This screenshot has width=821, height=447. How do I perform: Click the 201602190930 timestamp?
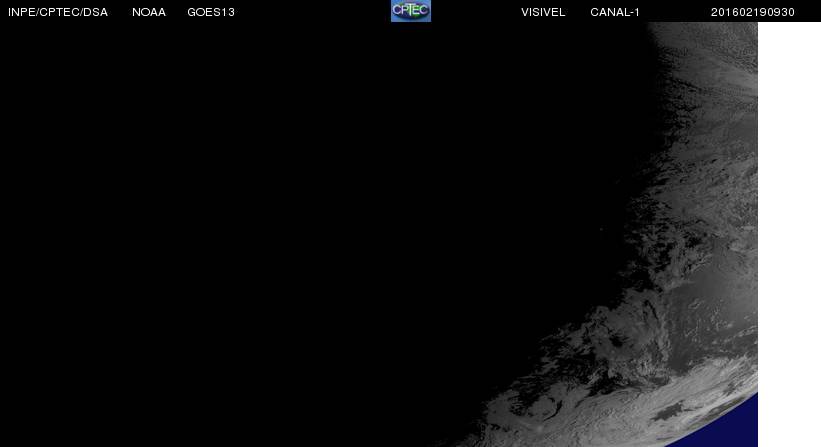[x=752, y=12]
